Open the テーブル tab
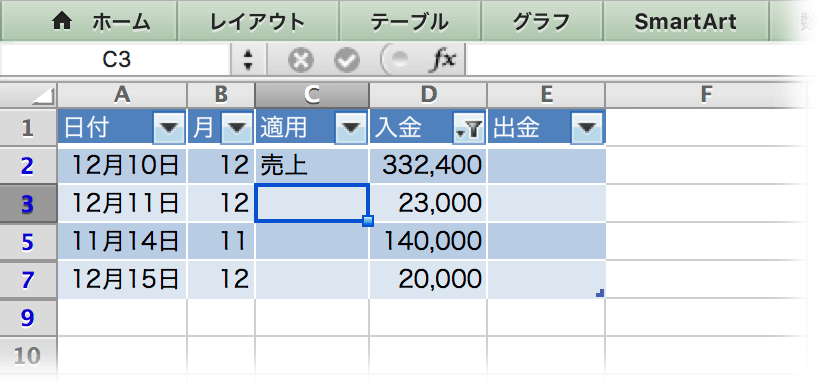 [x=409, y=21]
